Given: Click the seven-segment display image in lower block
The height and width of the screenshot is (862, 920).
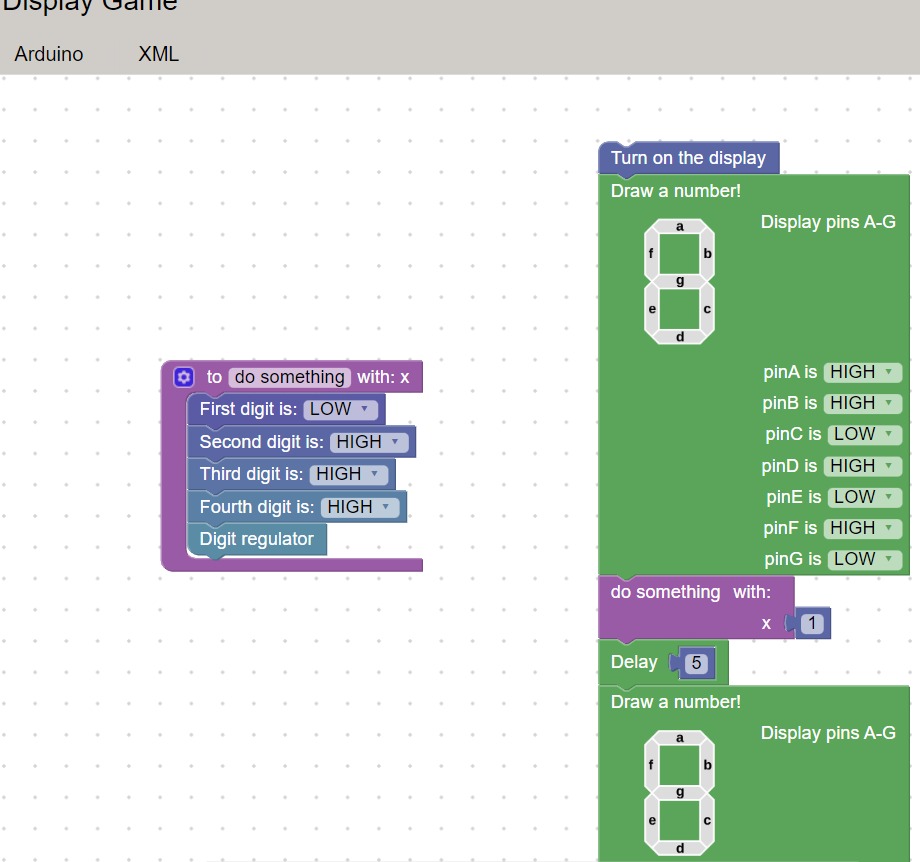Looking at the screenshot, I should [x=680, y=793].
